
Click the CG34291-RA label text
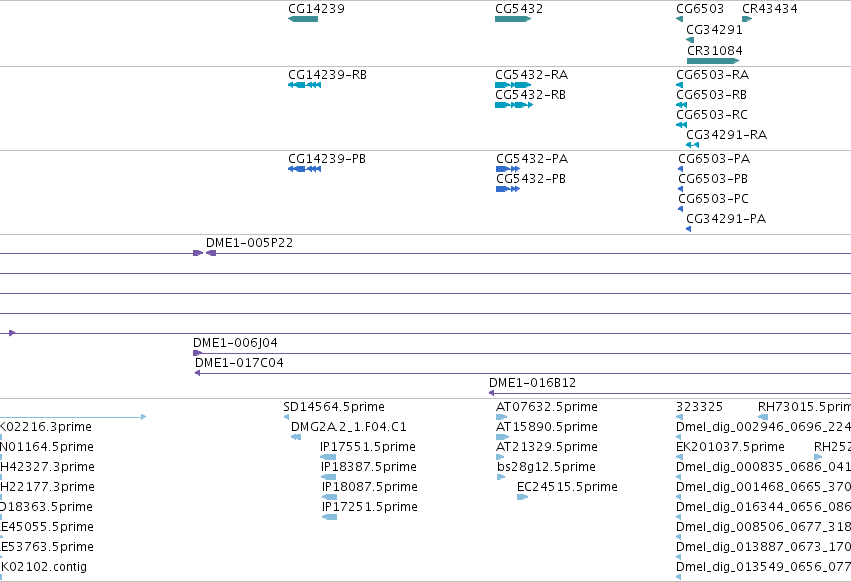(x=727, y=135)
